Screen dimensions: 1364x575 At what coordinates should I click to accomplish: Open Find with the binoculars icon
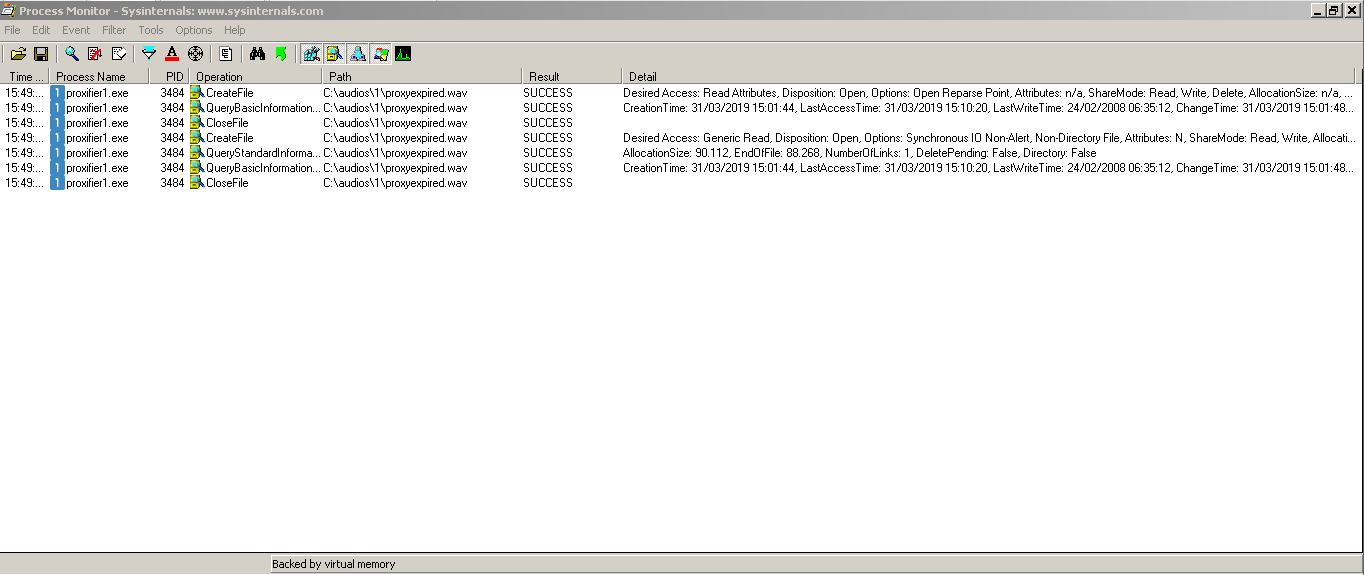[257, 54]
